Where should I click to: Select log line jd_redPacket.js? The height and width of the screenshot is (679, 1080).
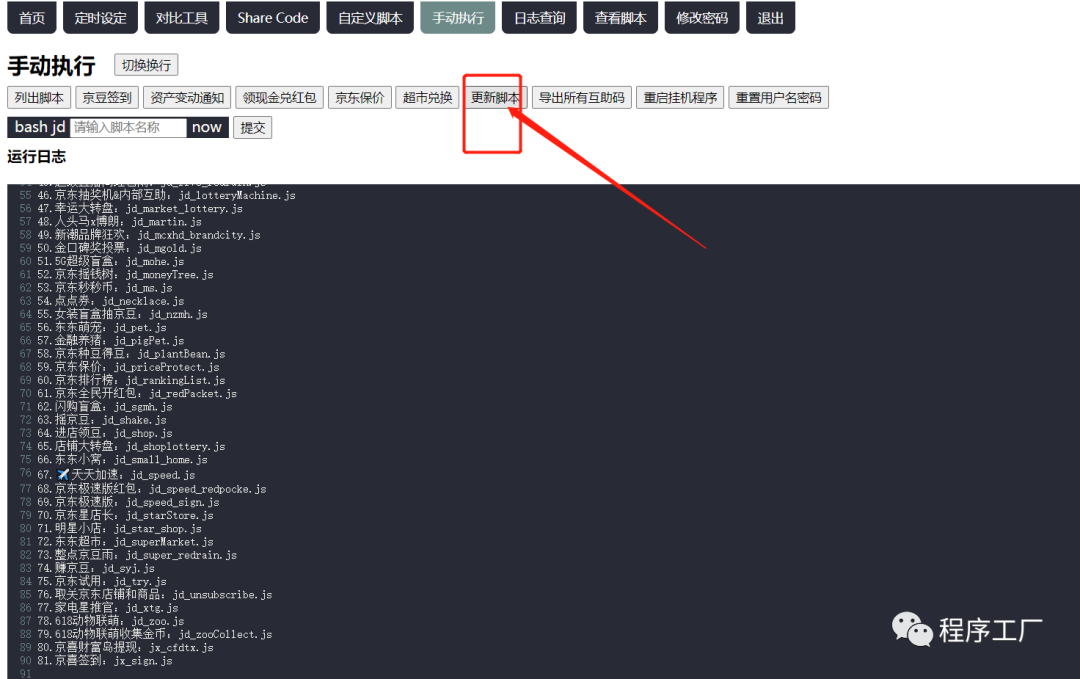pos(137,394)
